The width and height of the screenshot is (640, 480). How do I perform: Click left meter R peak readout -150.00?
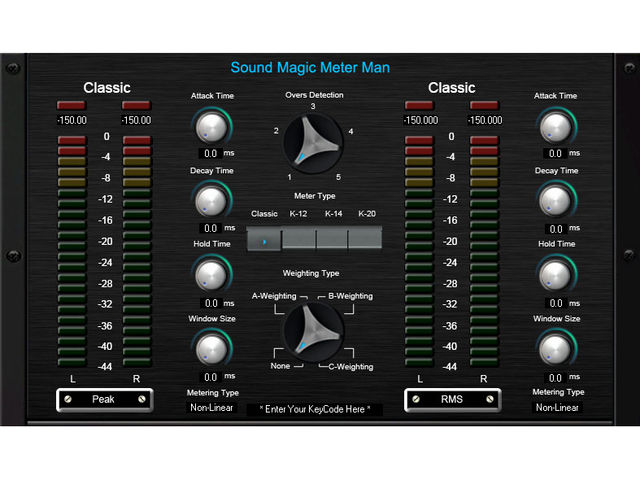[136, 120]
